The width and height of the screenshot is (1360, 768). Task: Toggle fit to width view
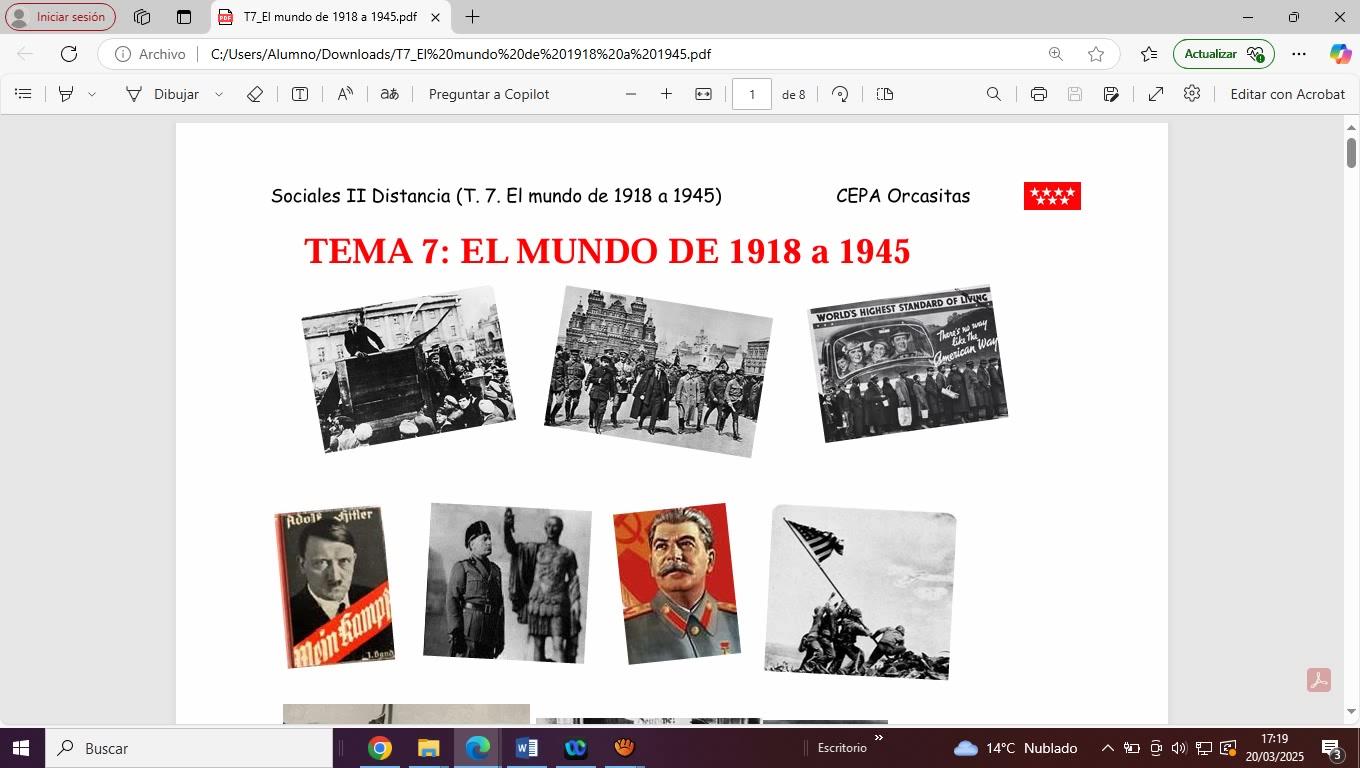coord(703,94)
